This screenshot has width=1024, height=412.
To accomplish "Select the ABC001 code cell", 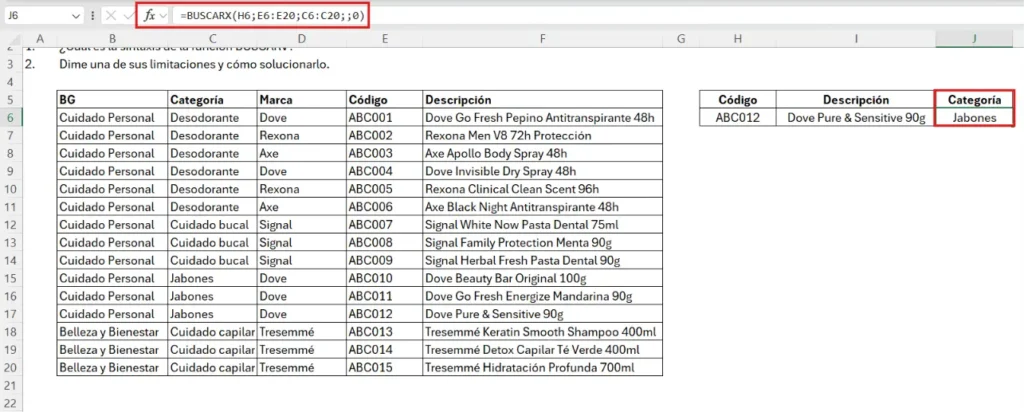I will [x=385, y=118].
